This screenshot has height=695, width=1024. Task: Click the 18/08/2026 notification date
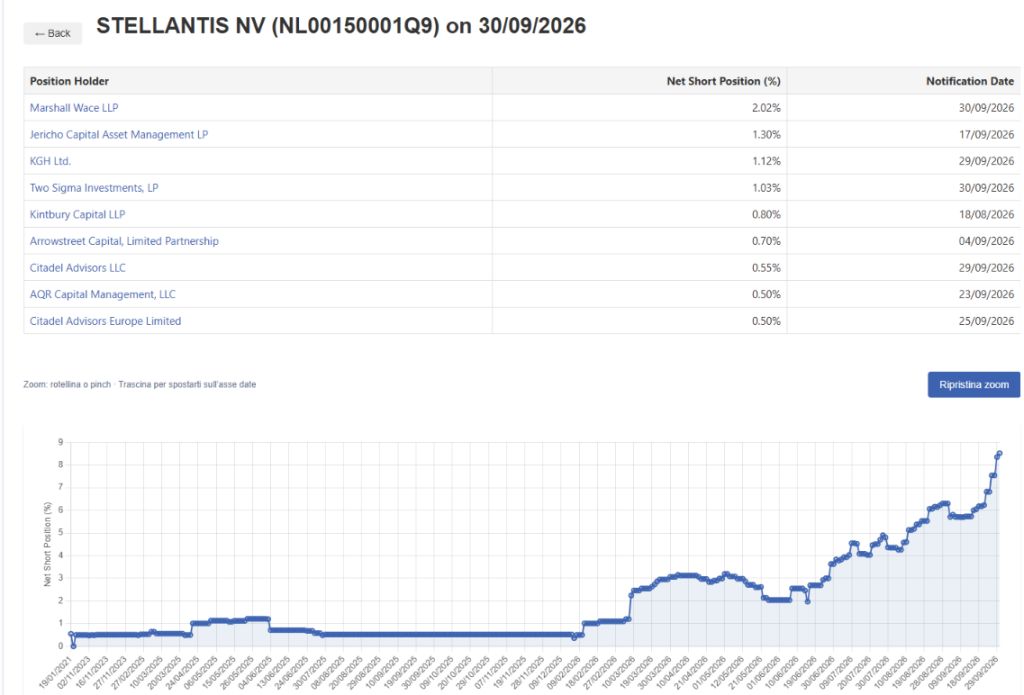click(986, 214)
